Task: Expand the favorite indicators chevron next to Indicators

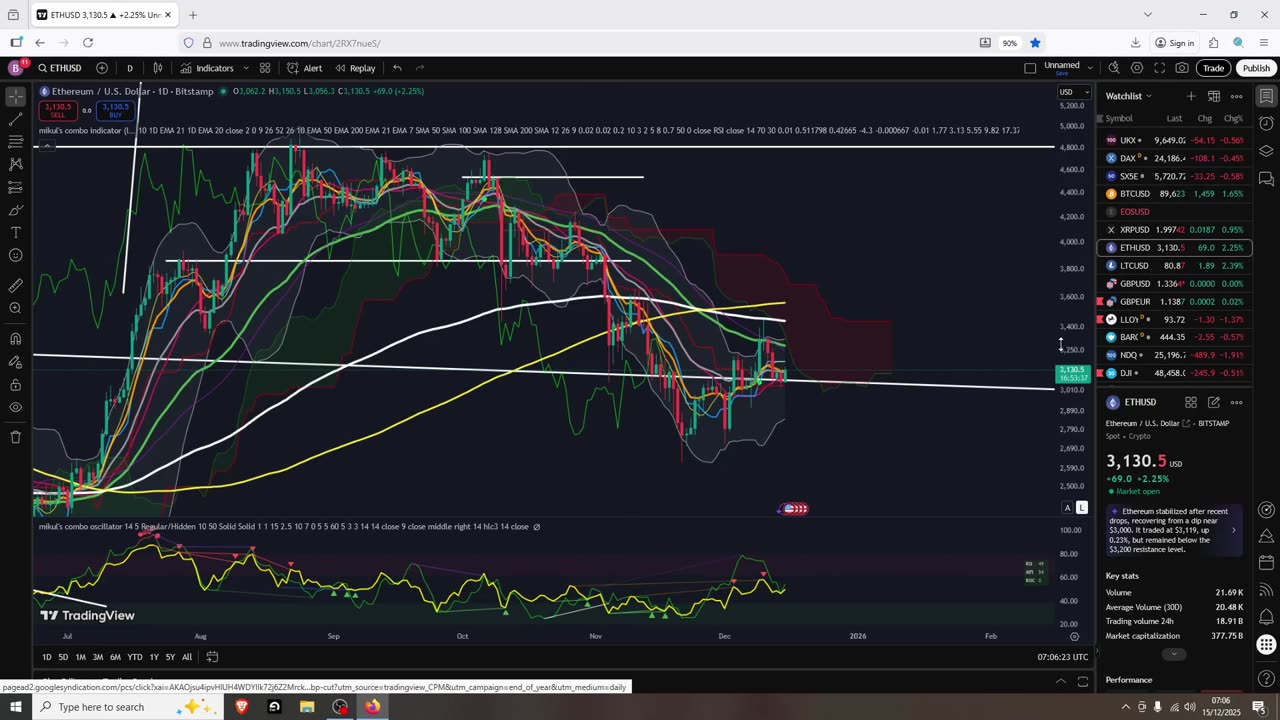Action: click(x=245, y=68)
